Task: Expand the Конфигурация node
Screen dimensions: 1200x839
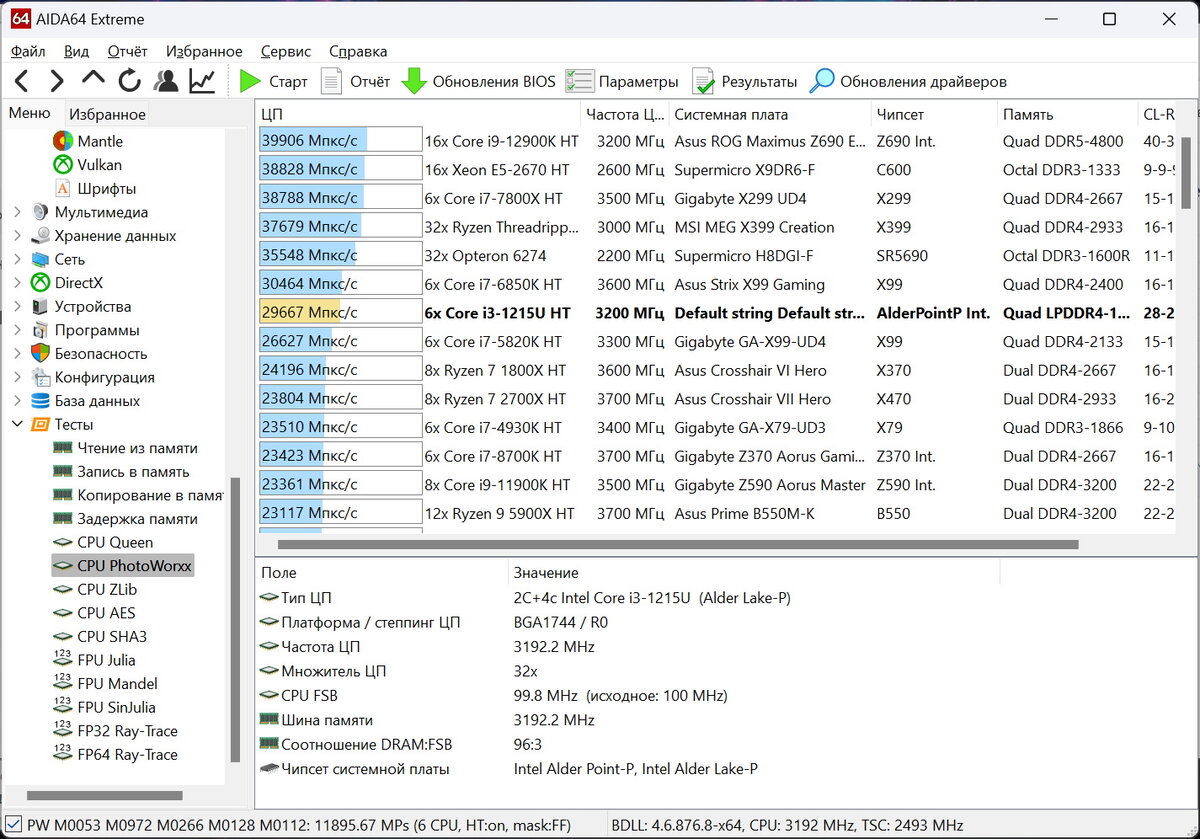Action: 17,377
